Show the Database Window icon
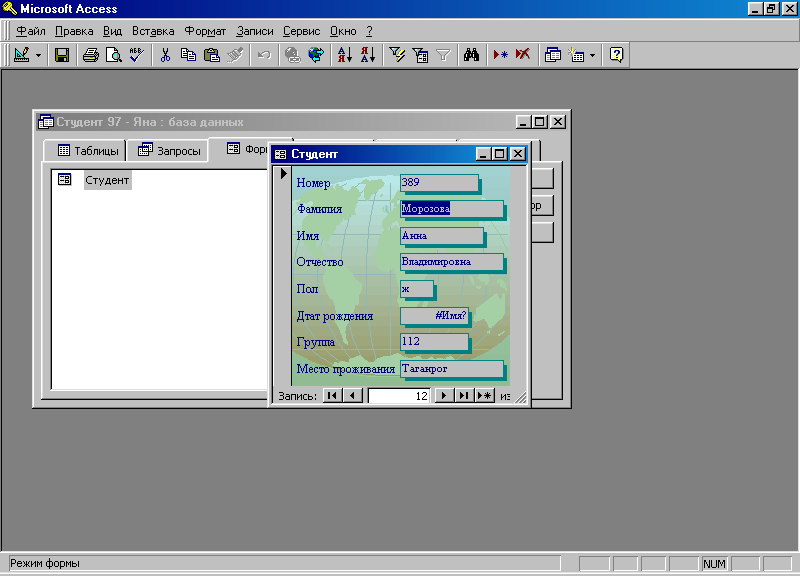Image resolution: width=800 pixels, height=576 pixels. [x=553, y=55]
